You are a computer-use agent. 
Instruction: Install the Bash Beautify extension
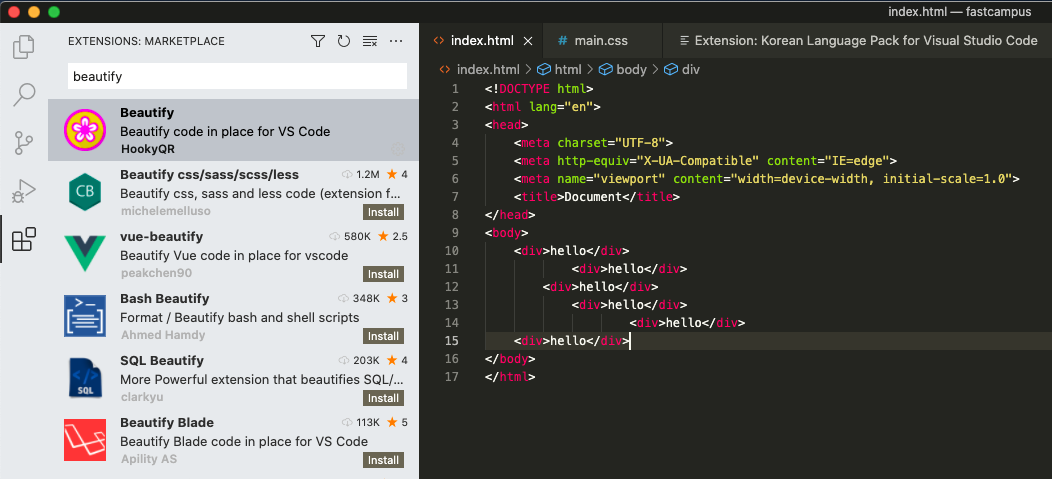[x=384, y=336]
